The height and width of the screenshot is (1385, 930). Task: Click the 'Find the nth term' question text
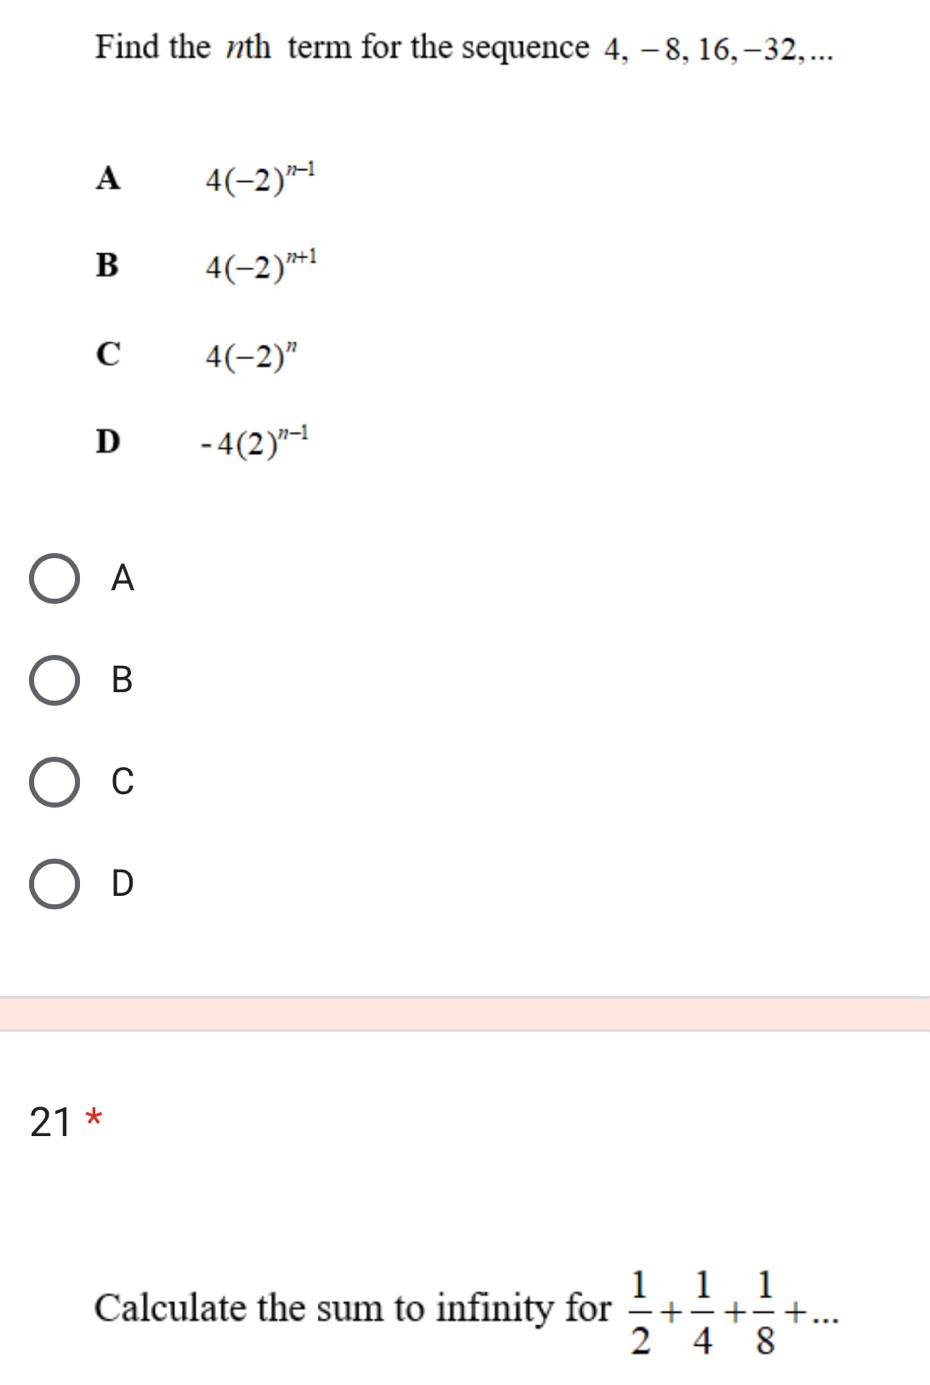pyautogui.click(x=341, y=47)
